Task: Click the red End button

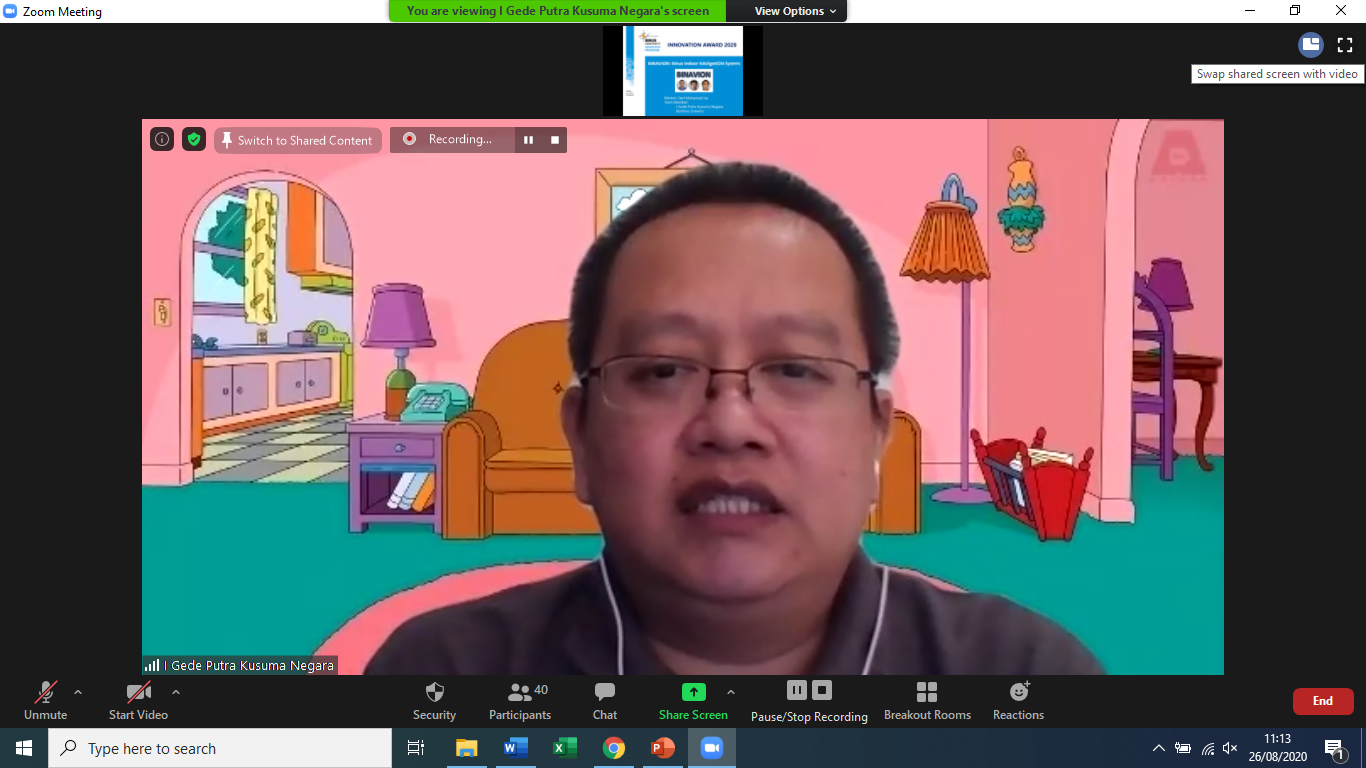Action: (x=1323, y=701)
